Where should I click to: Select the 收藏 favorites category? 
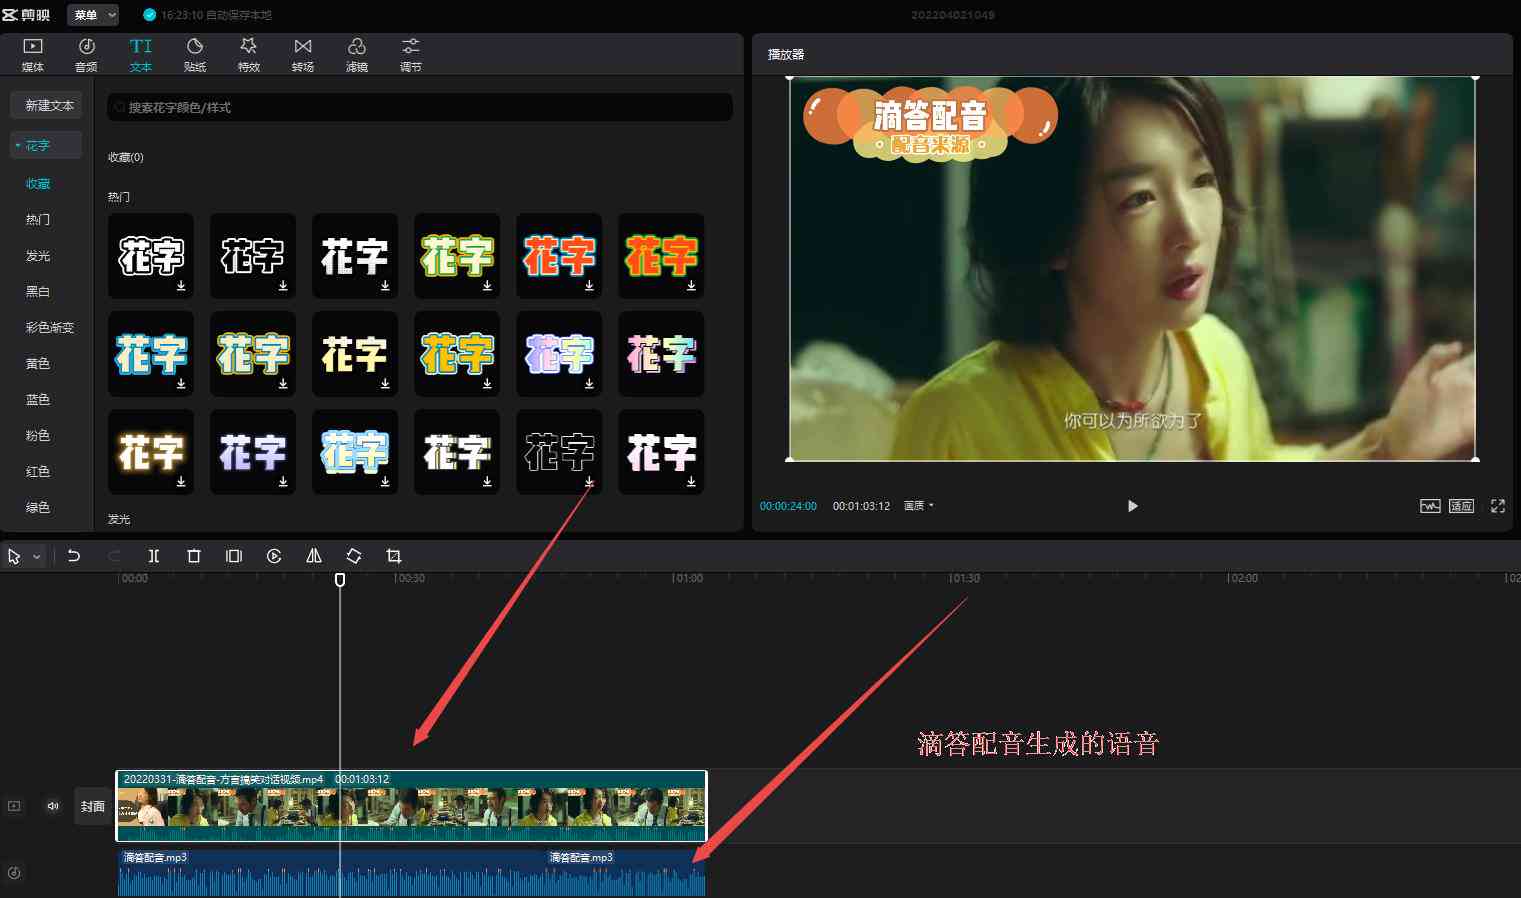pos(38,184)
